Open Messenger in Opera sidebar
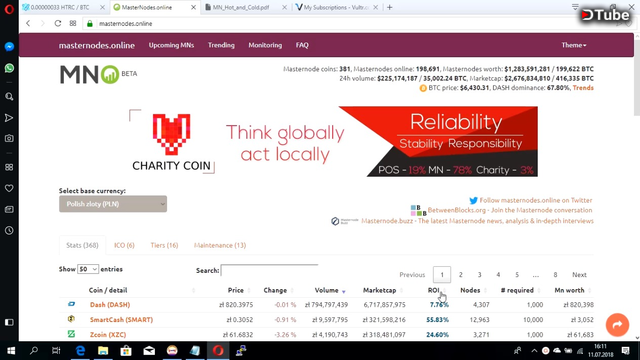Image resolution: width=640 pixels, height=360 pixels. (9, 47)
